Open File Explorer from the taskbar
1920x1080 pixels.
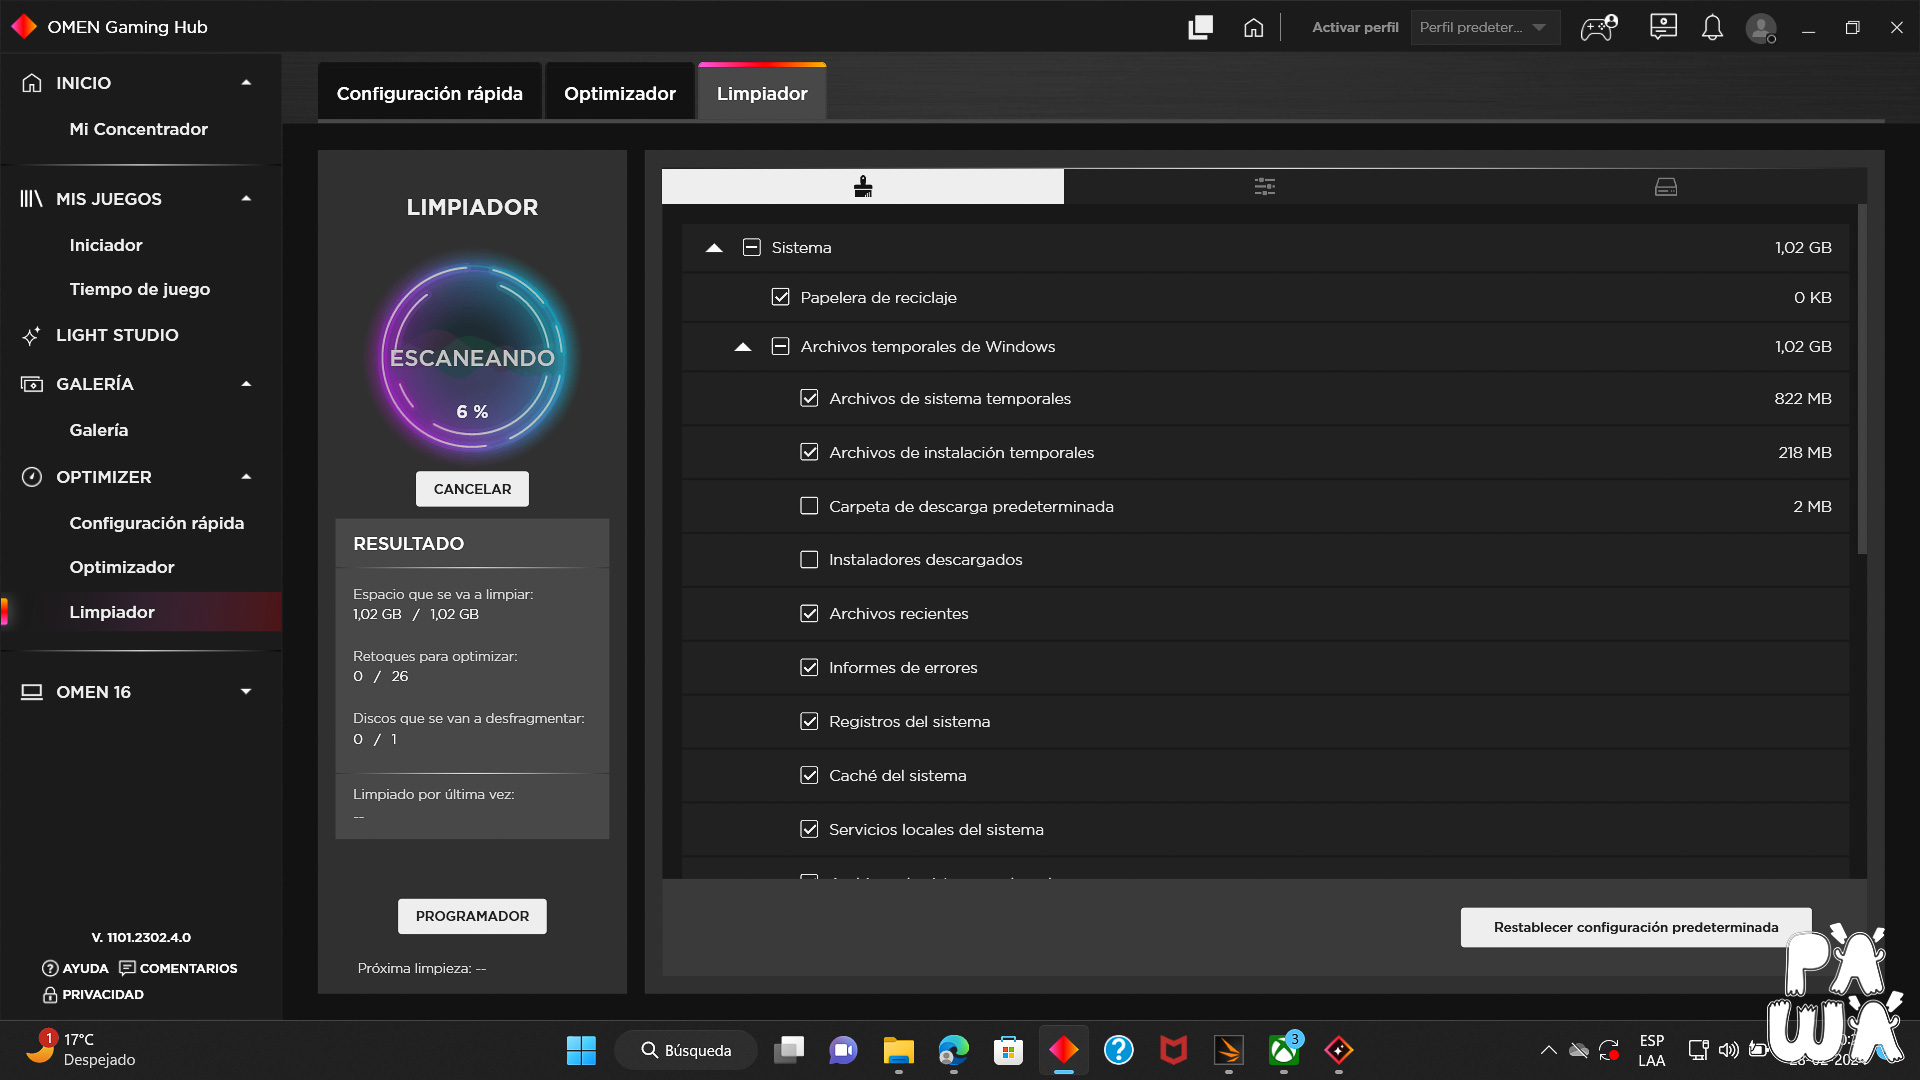(898, 1050)
